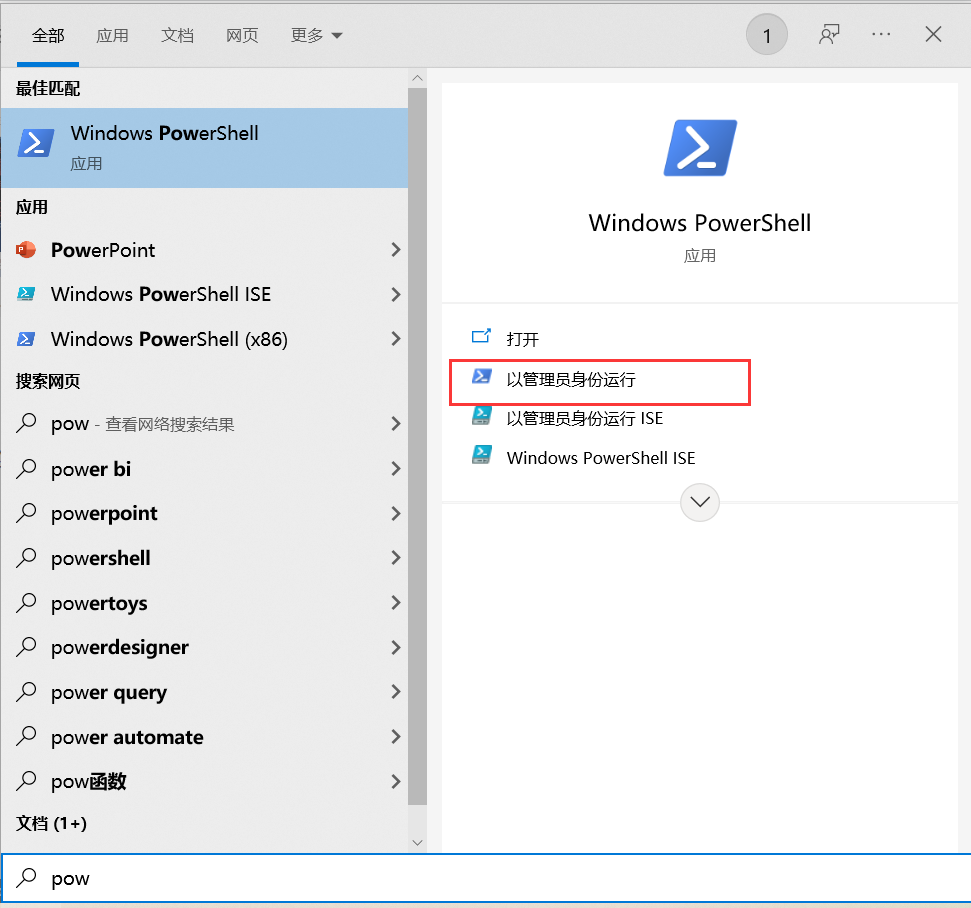Viewport: 971px width, 908px height.
Task: Select the 'power bi' search suggestion
Action: click(x=204, y=469)
